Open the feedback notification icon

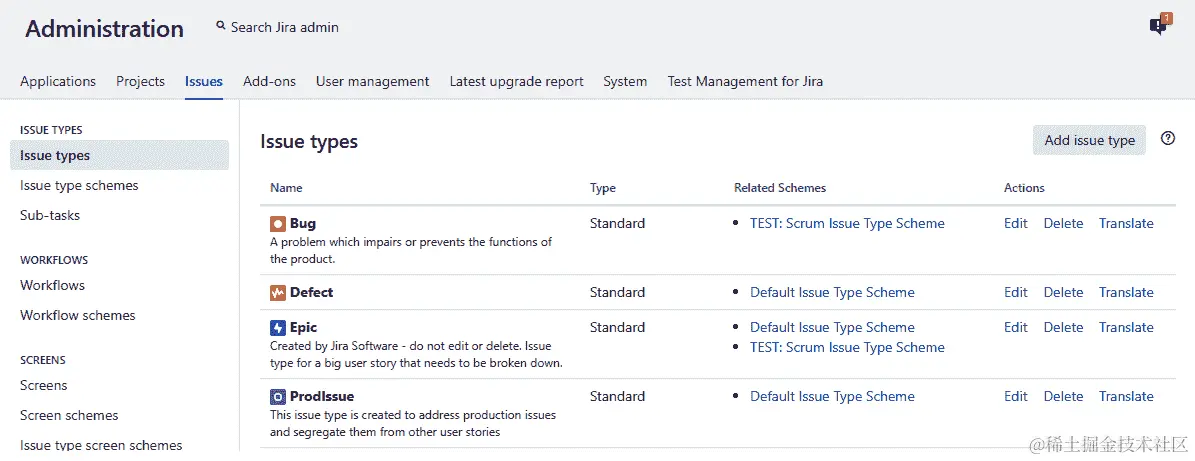pos(1159,26)
